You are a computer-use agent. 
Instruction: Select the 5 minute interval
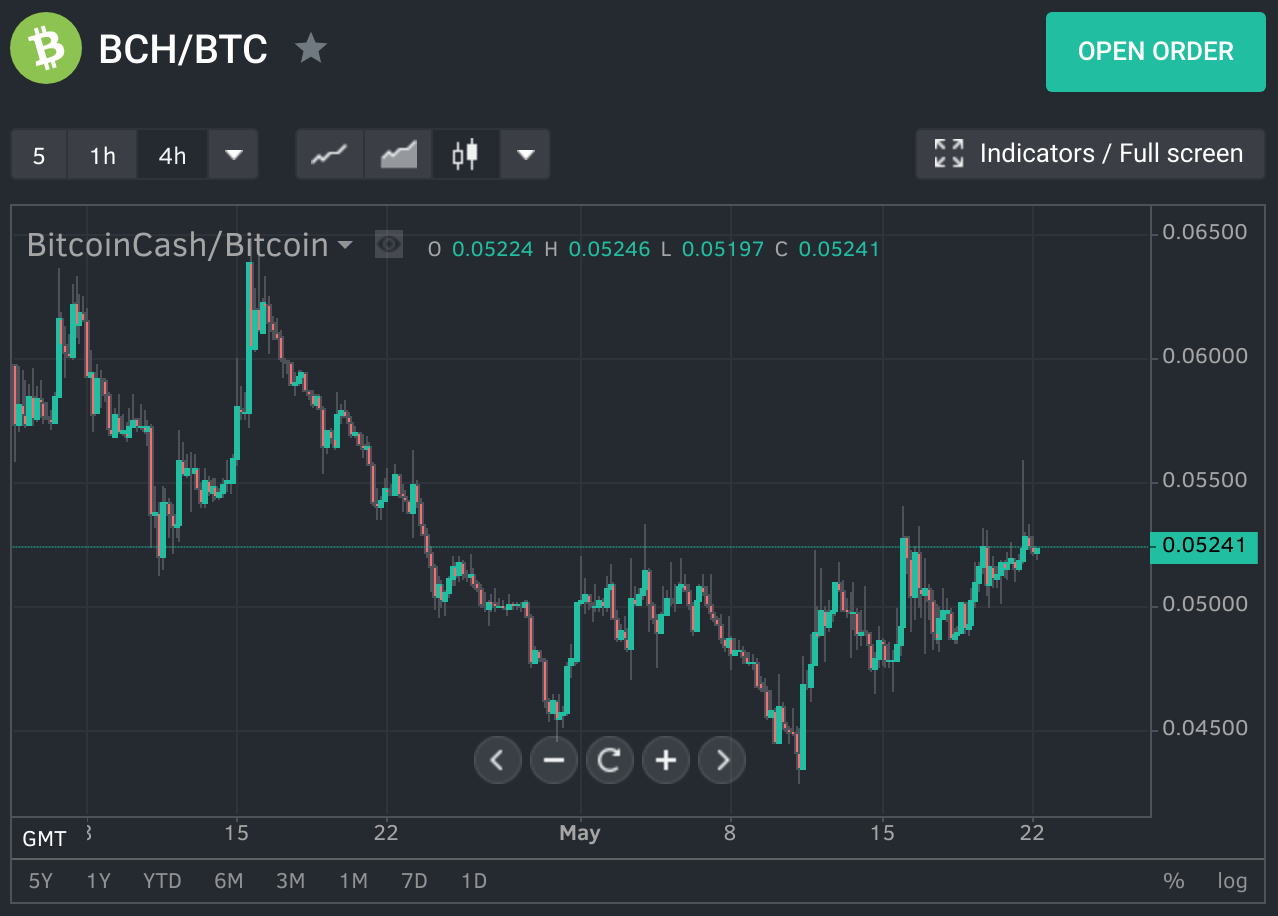[39, 154]
